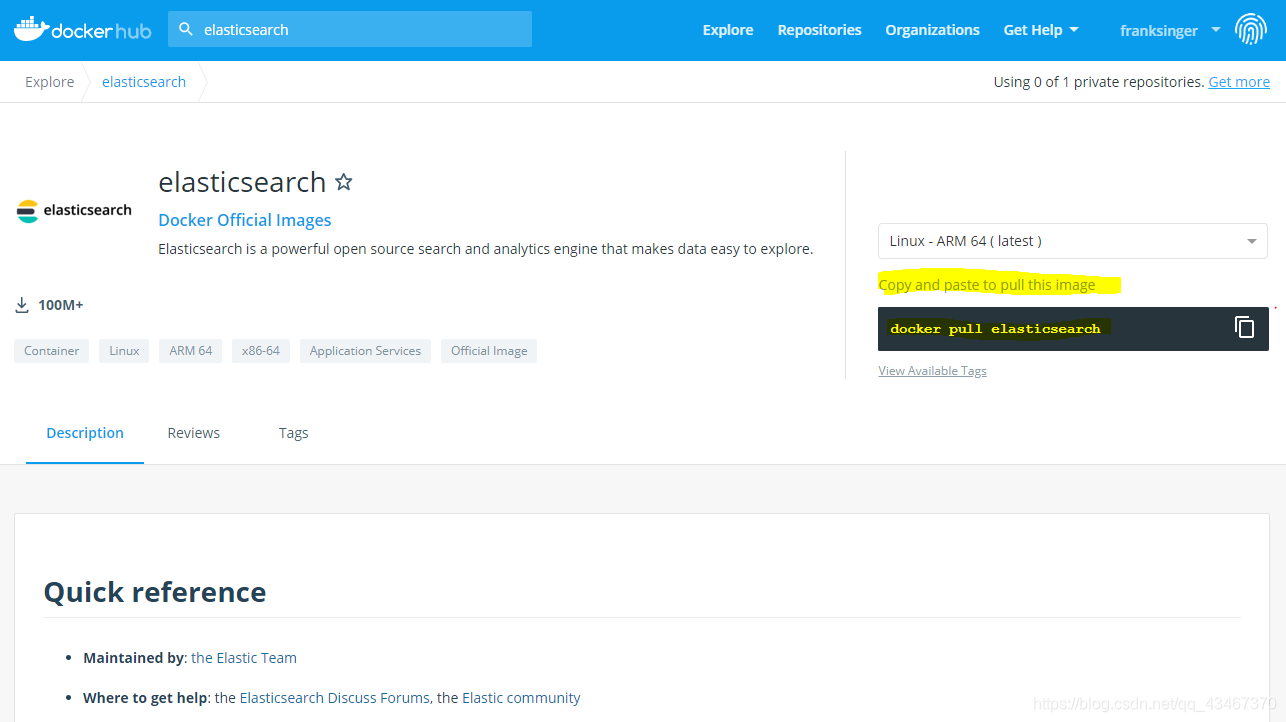Switch to the Tags tab
Screen dimensions: 1286x722
(x=293, y=433)
